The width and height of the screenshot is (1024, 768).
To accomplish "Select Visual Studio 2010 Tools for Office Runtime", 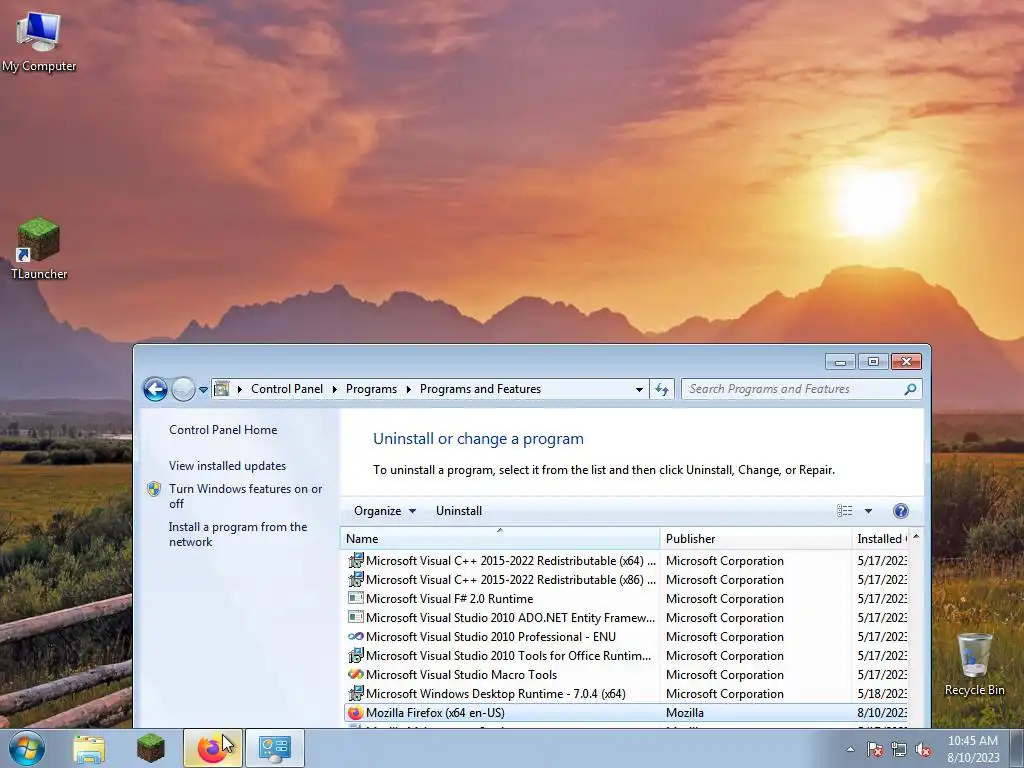I will [x=626, y=656].
